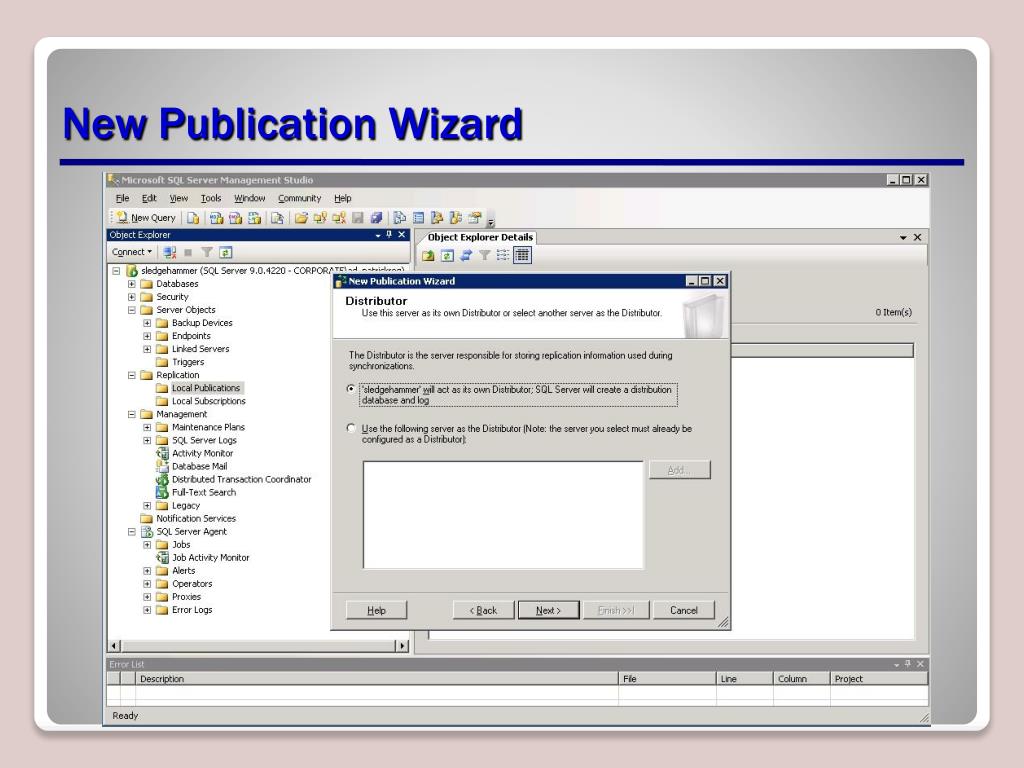The width and height of the screenshot is (1024, 768).
Task: Click Refresh icon in Object Explorer toolbar
Action: click(225, 252)
